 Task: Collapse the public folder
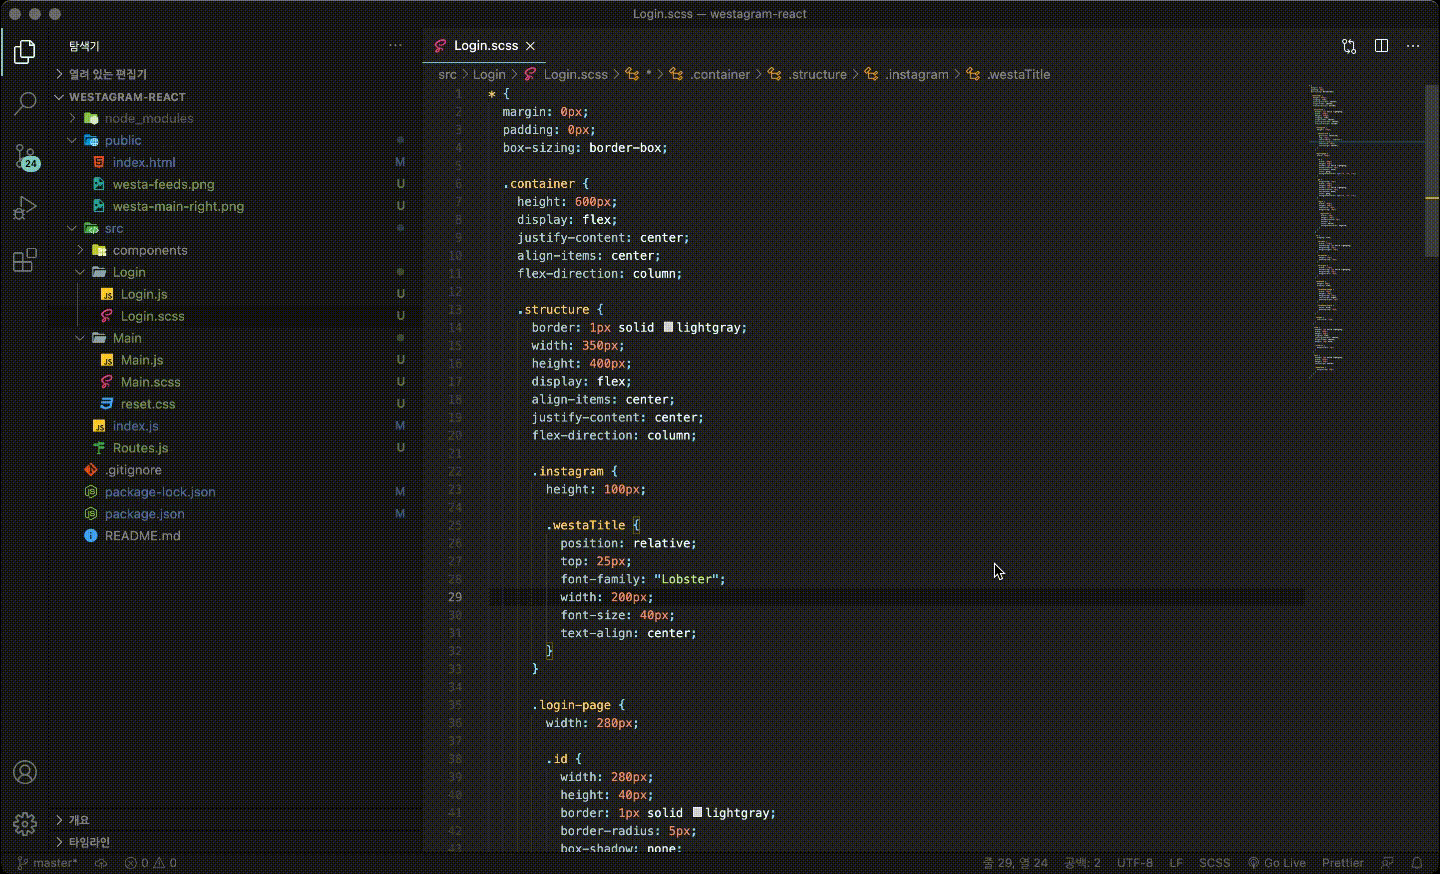click(x=235, y=140)
